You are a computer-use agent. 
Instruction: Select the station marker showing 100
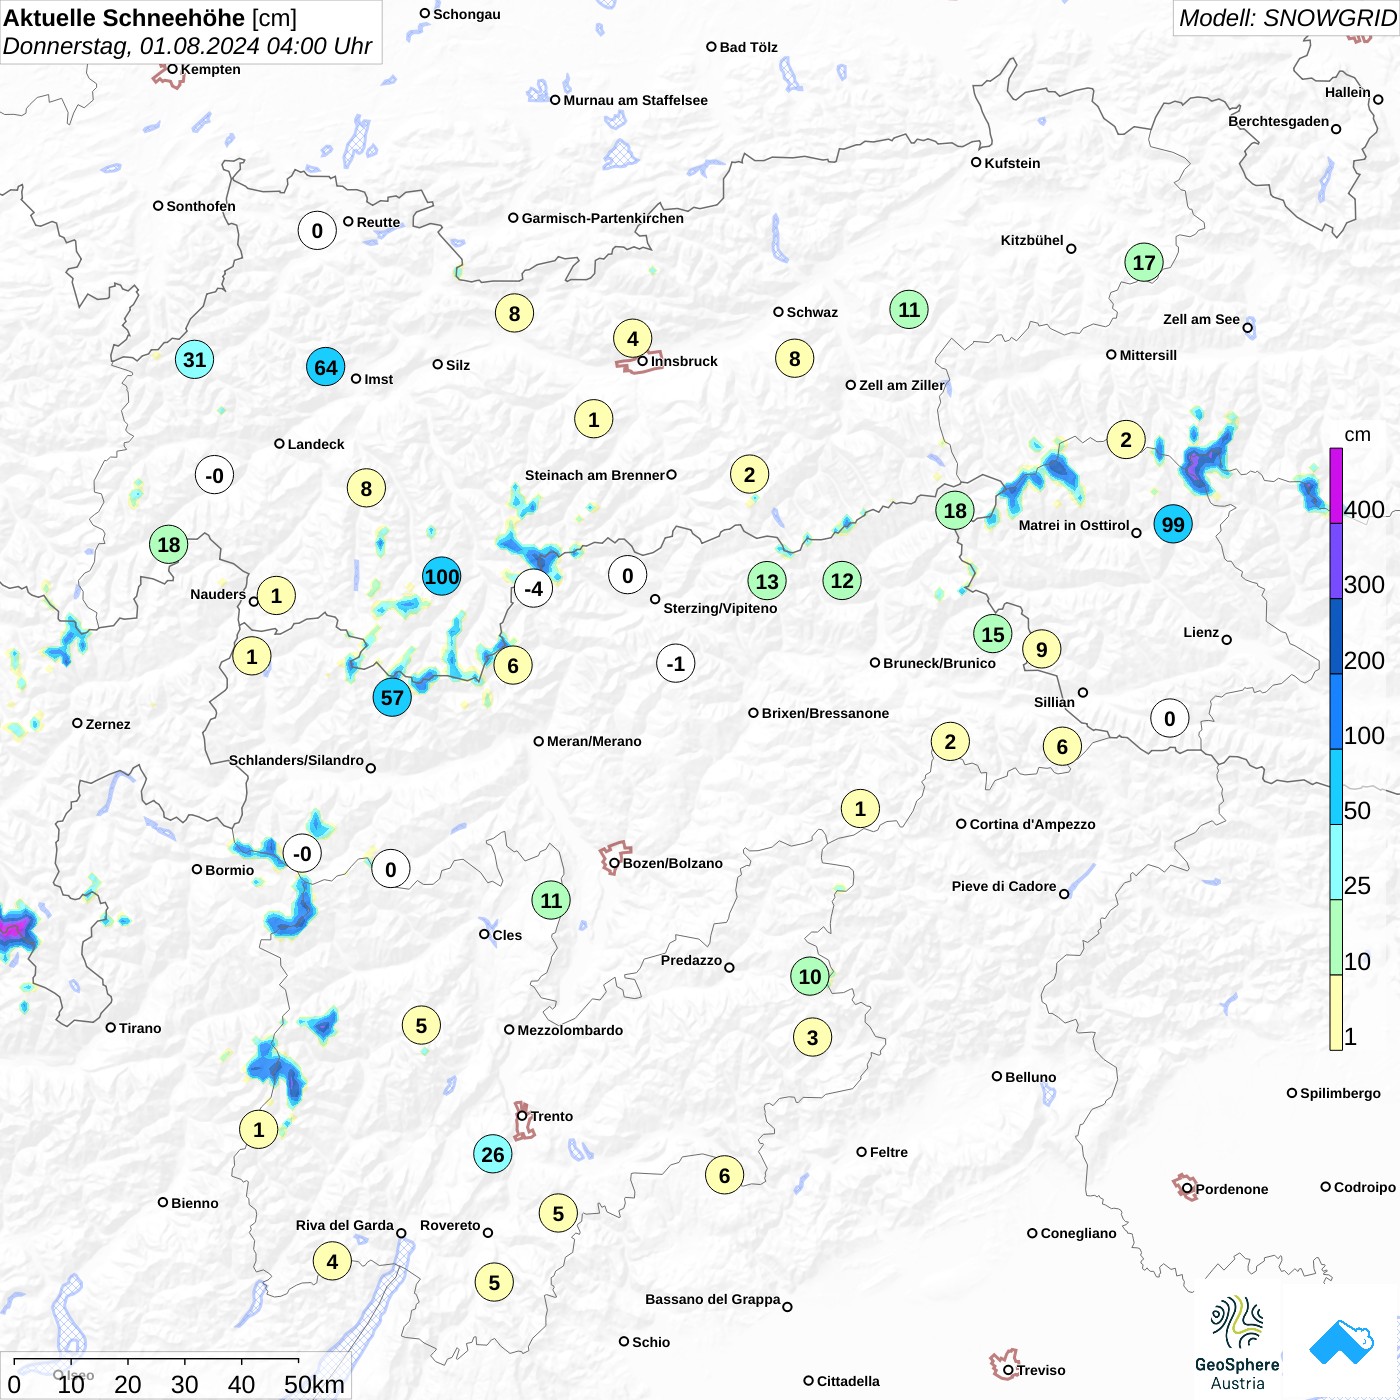441,576
